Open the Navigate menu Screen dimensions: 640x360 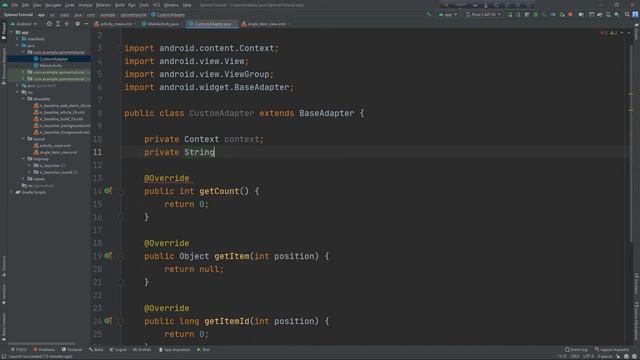point(53,5)
